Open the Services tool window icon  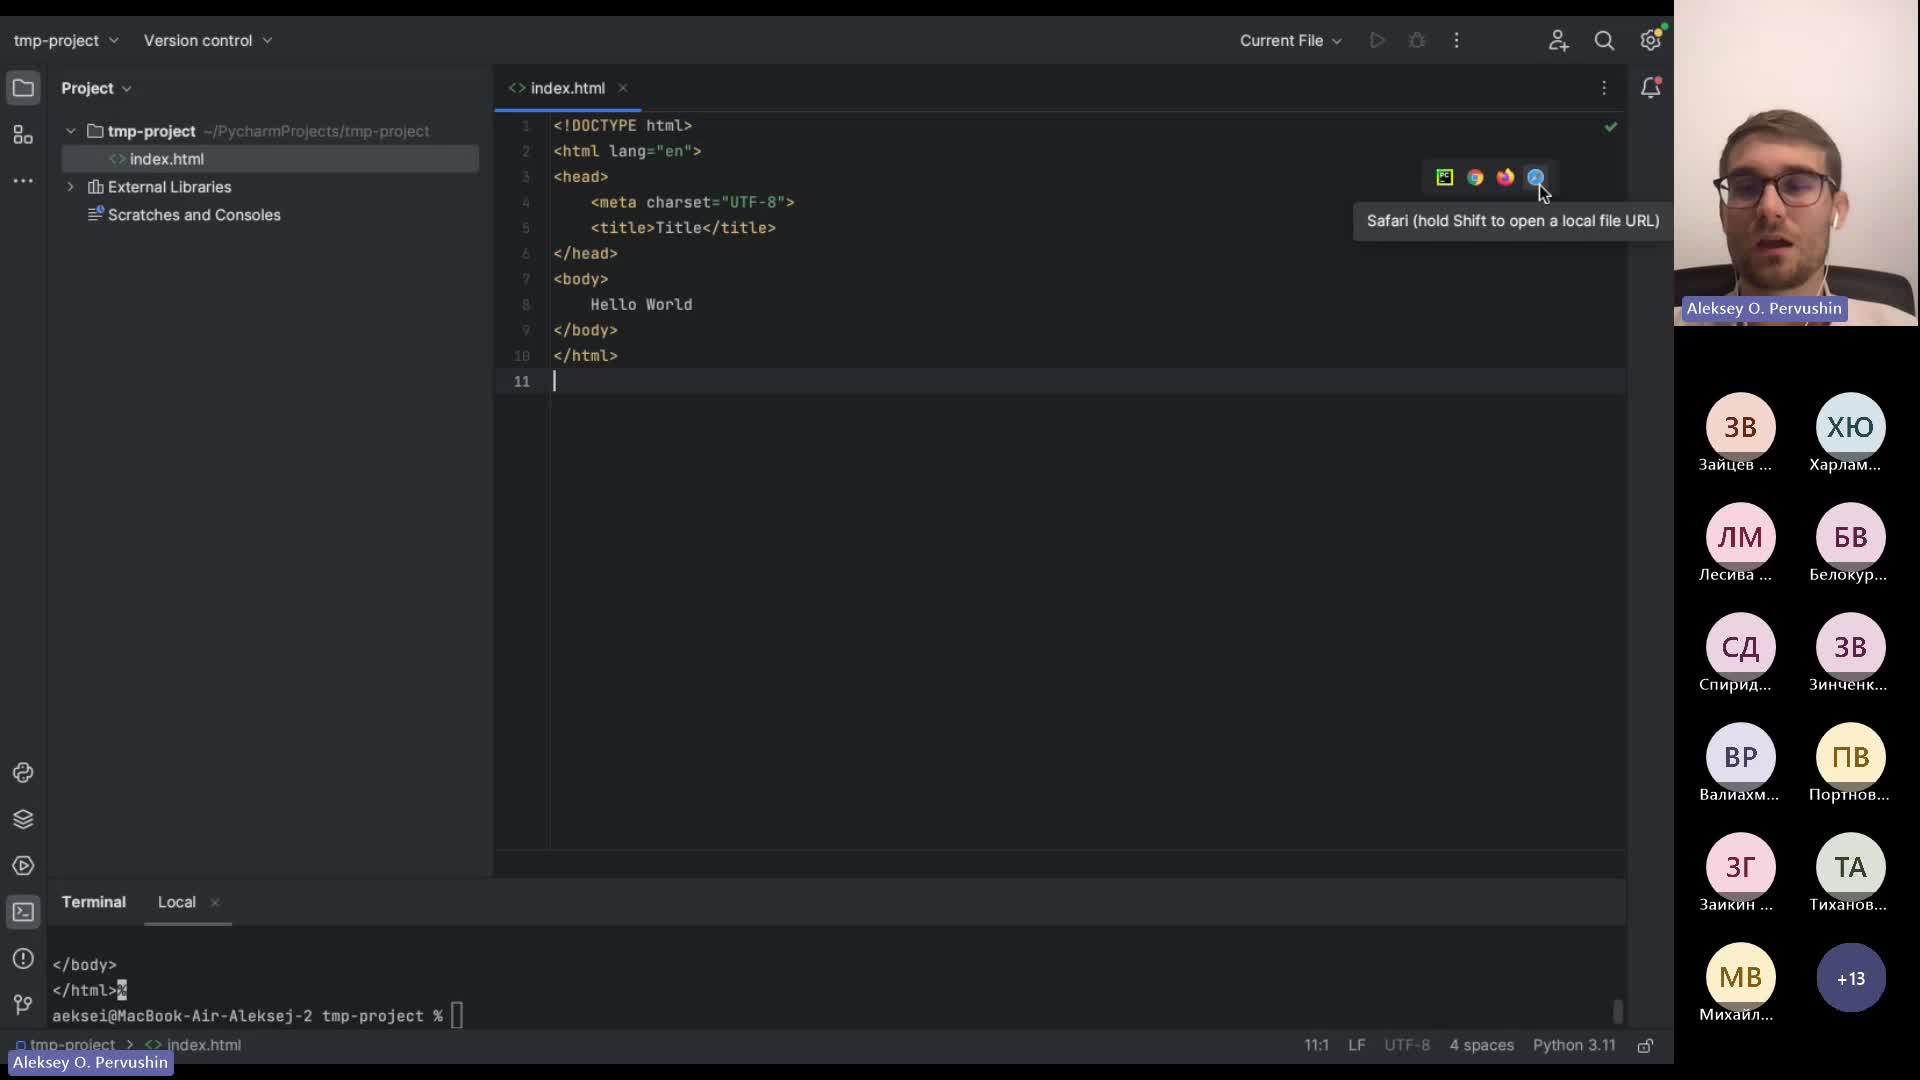23,866
